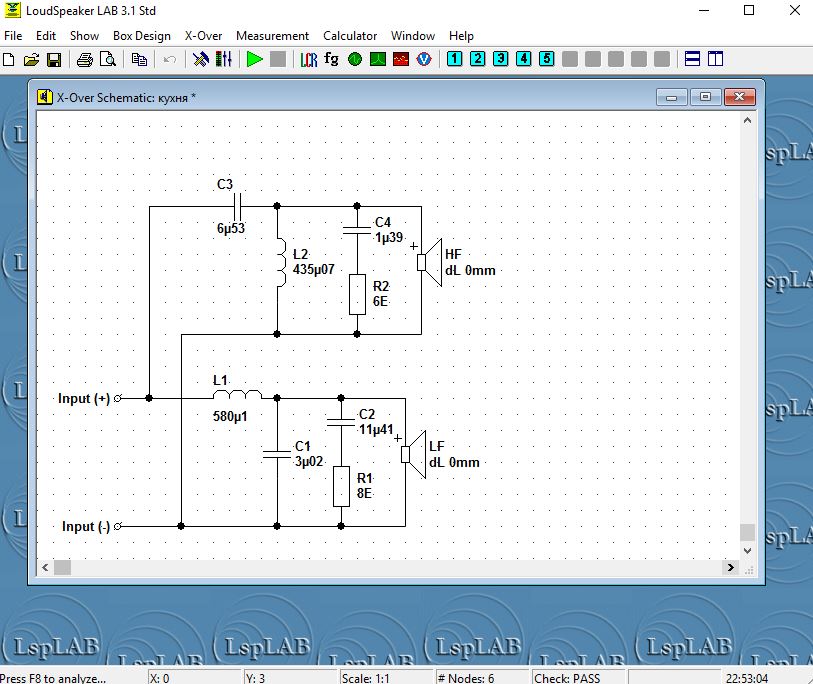Click the Input (+) terminal label

tap(84, 398)
